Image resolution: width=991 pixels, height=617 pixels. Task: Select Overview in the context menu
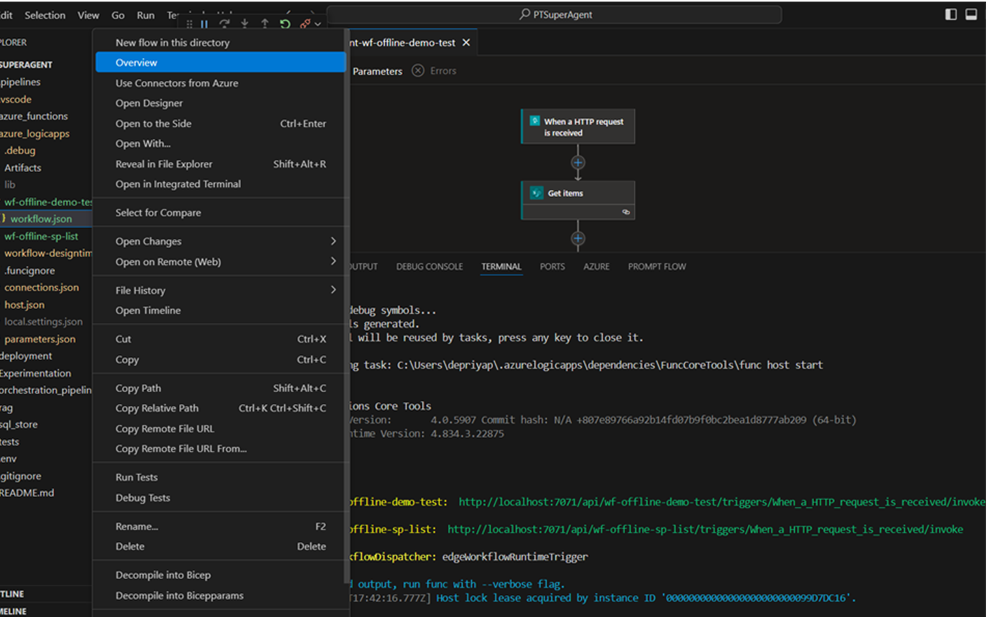pyautogui.click(x=221, y=63)
